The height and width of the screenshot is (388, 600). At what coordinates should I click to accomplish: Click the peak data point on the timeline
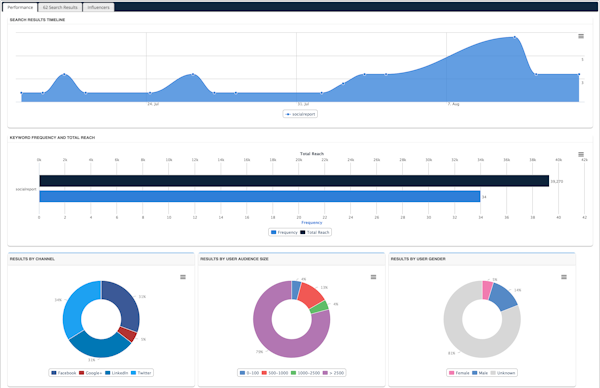[515, 37]
